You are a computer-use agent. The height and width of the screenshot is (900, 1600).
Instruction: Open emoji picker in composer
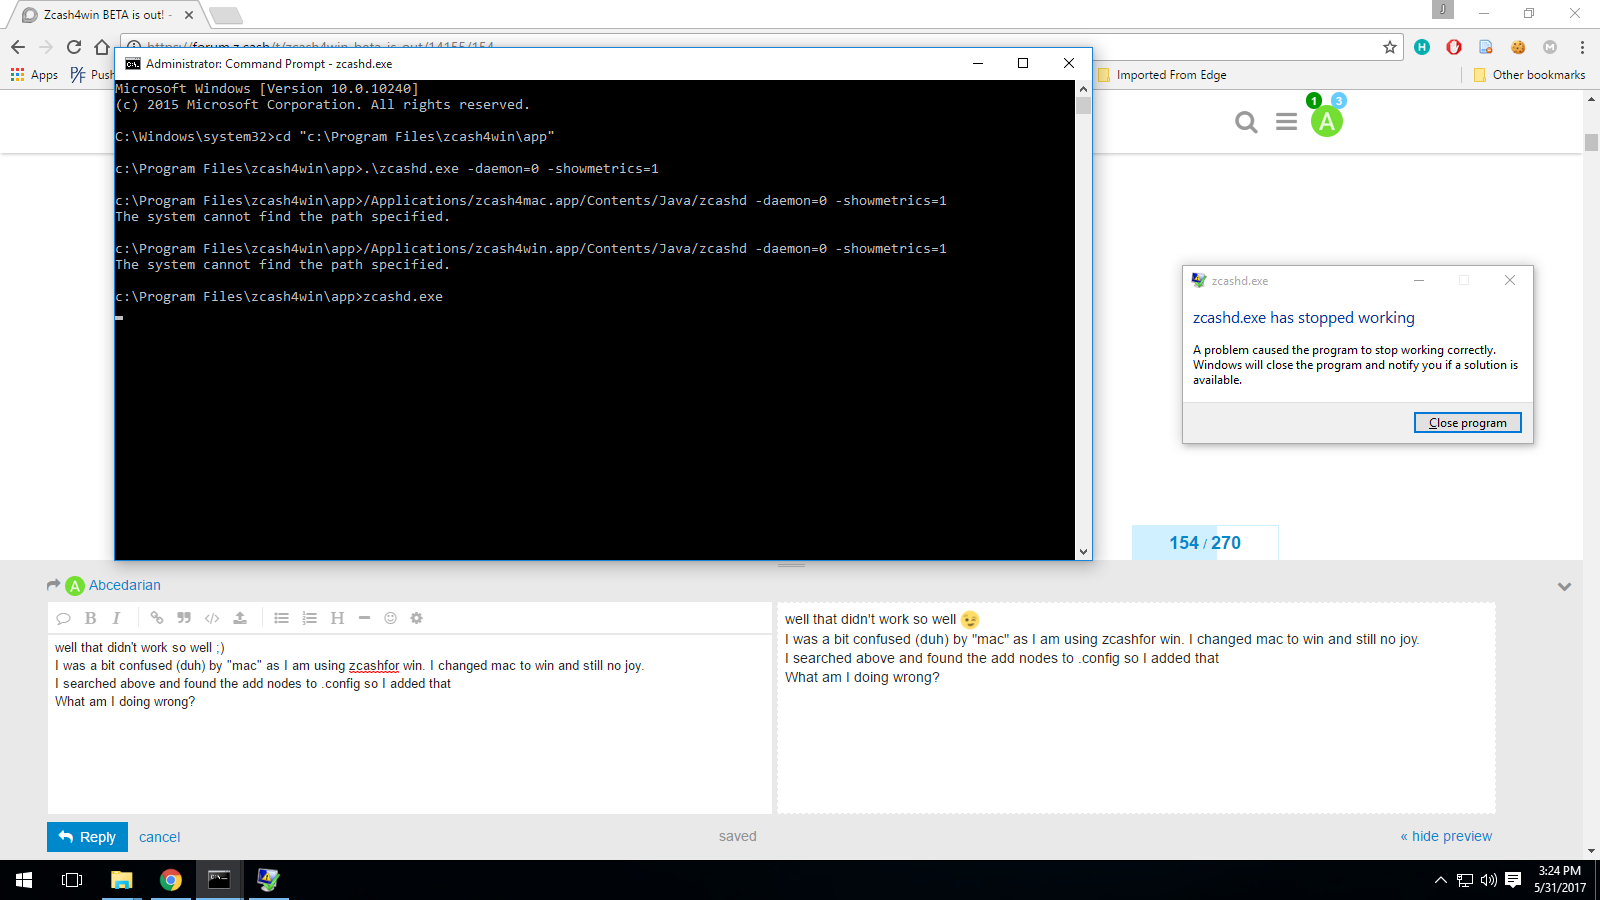point(391,618)
